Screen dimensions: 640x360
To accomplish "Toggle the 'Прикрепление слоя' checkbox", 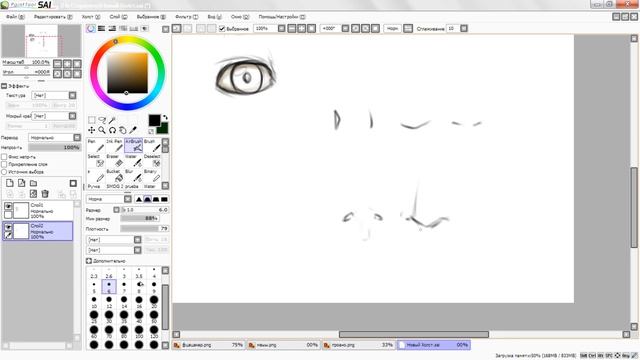I will pos(4,164).
